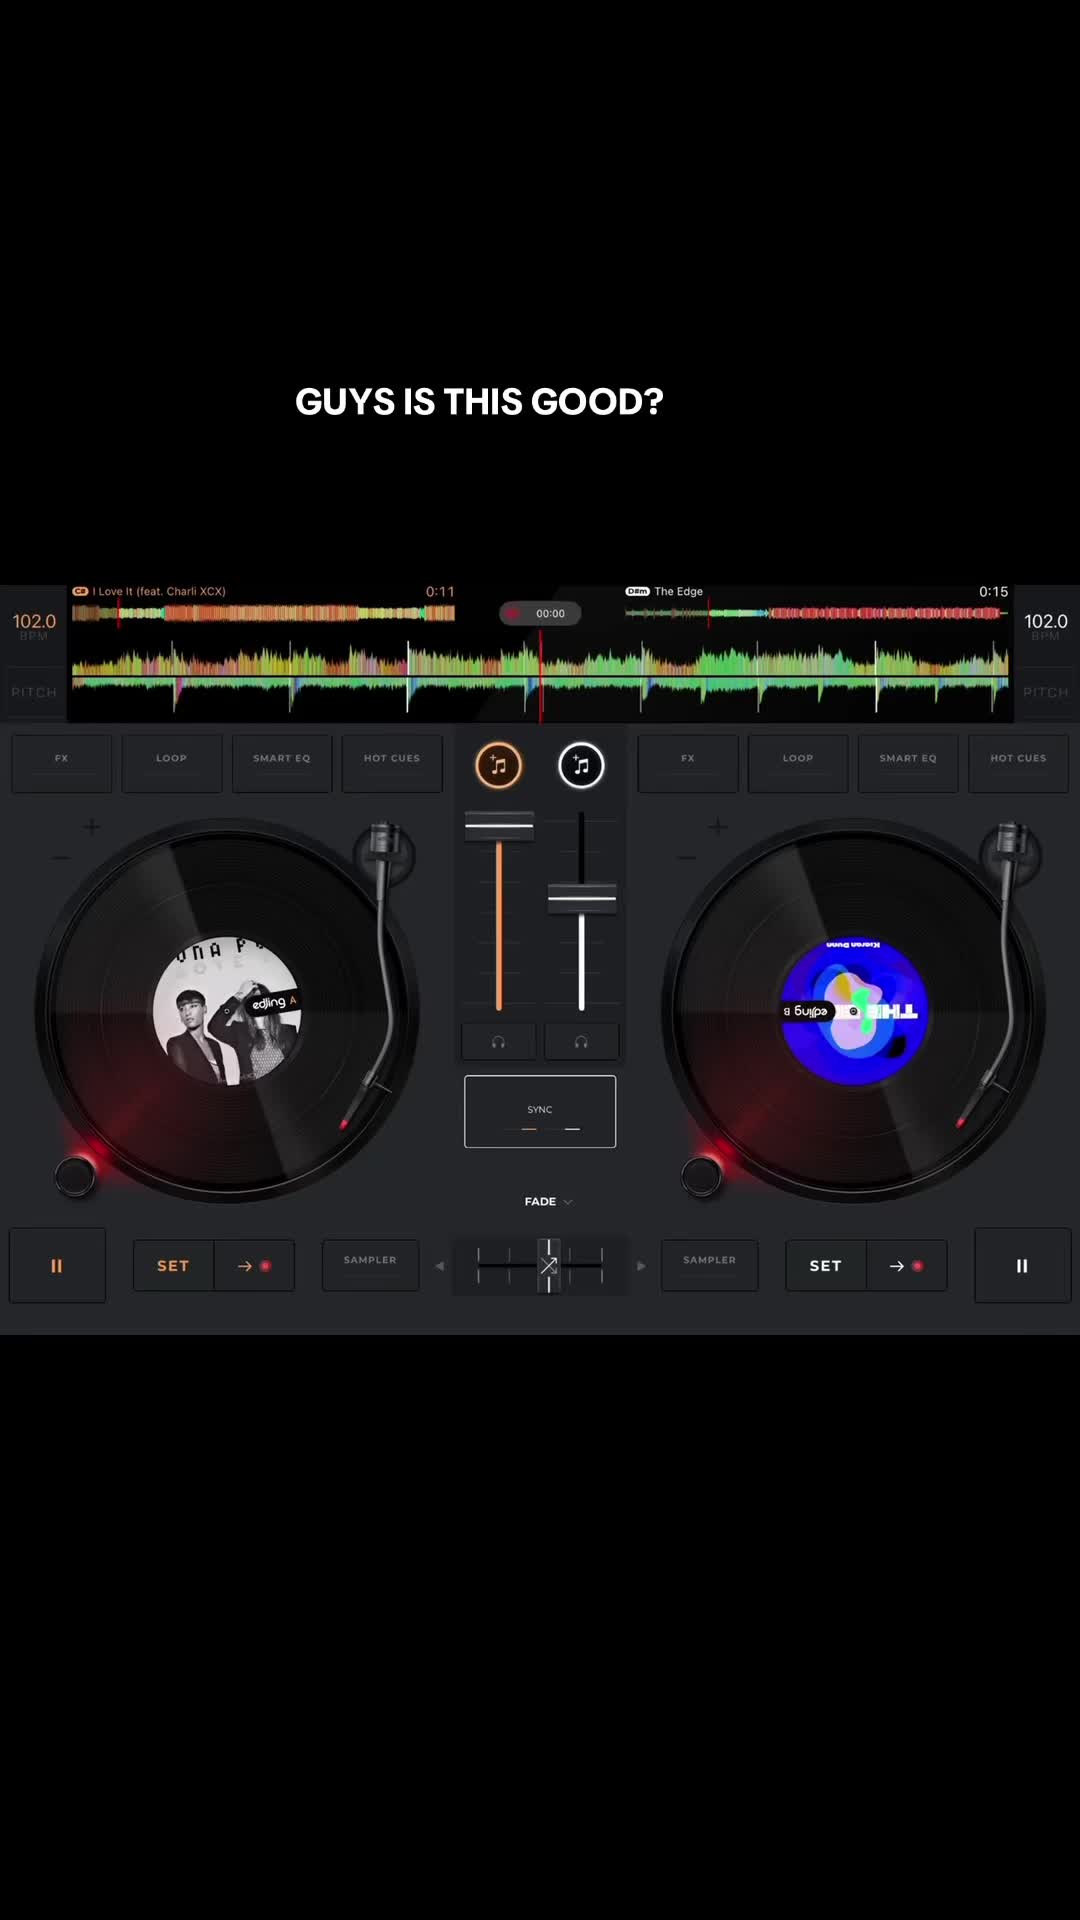Click deck A vinyl album label

click(227, 1011)
